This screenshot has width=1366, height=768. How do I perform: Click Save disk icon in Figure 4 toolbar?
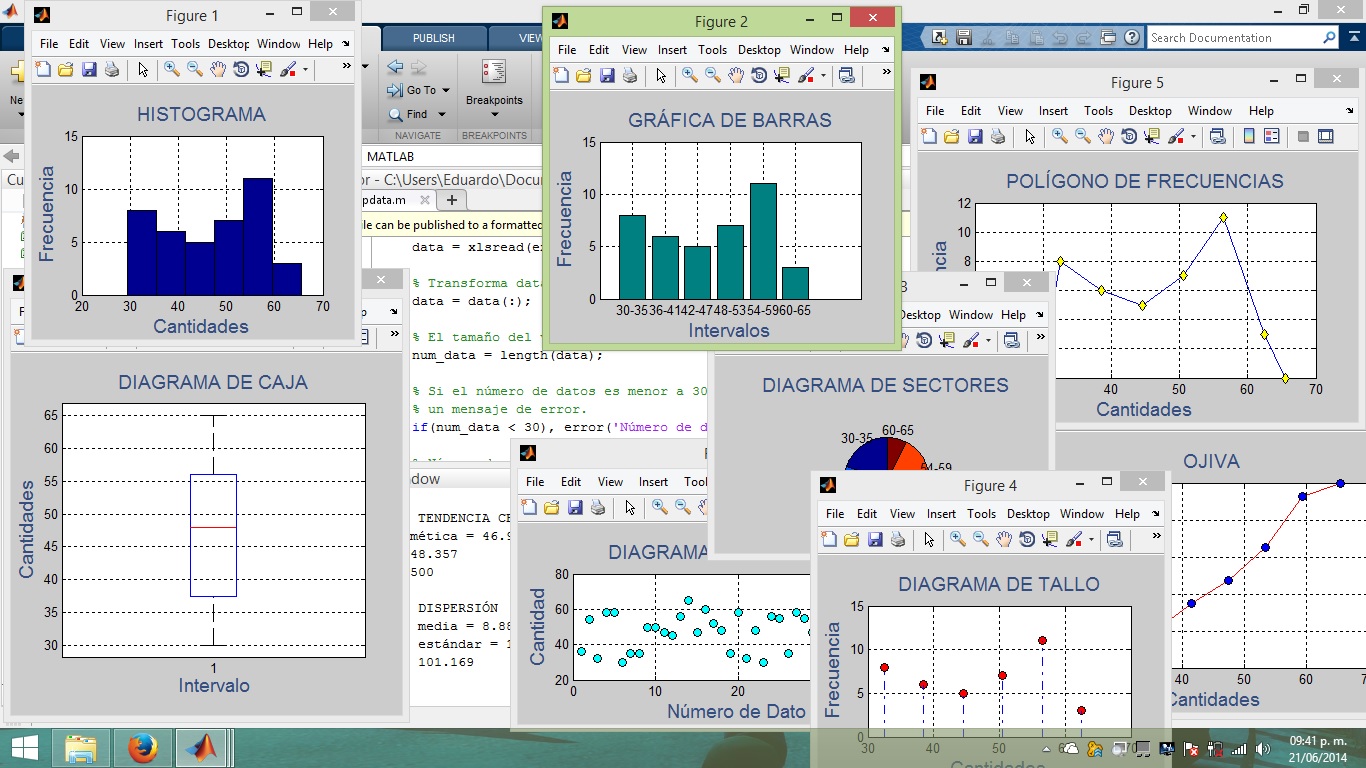click(x=875, y=540)
